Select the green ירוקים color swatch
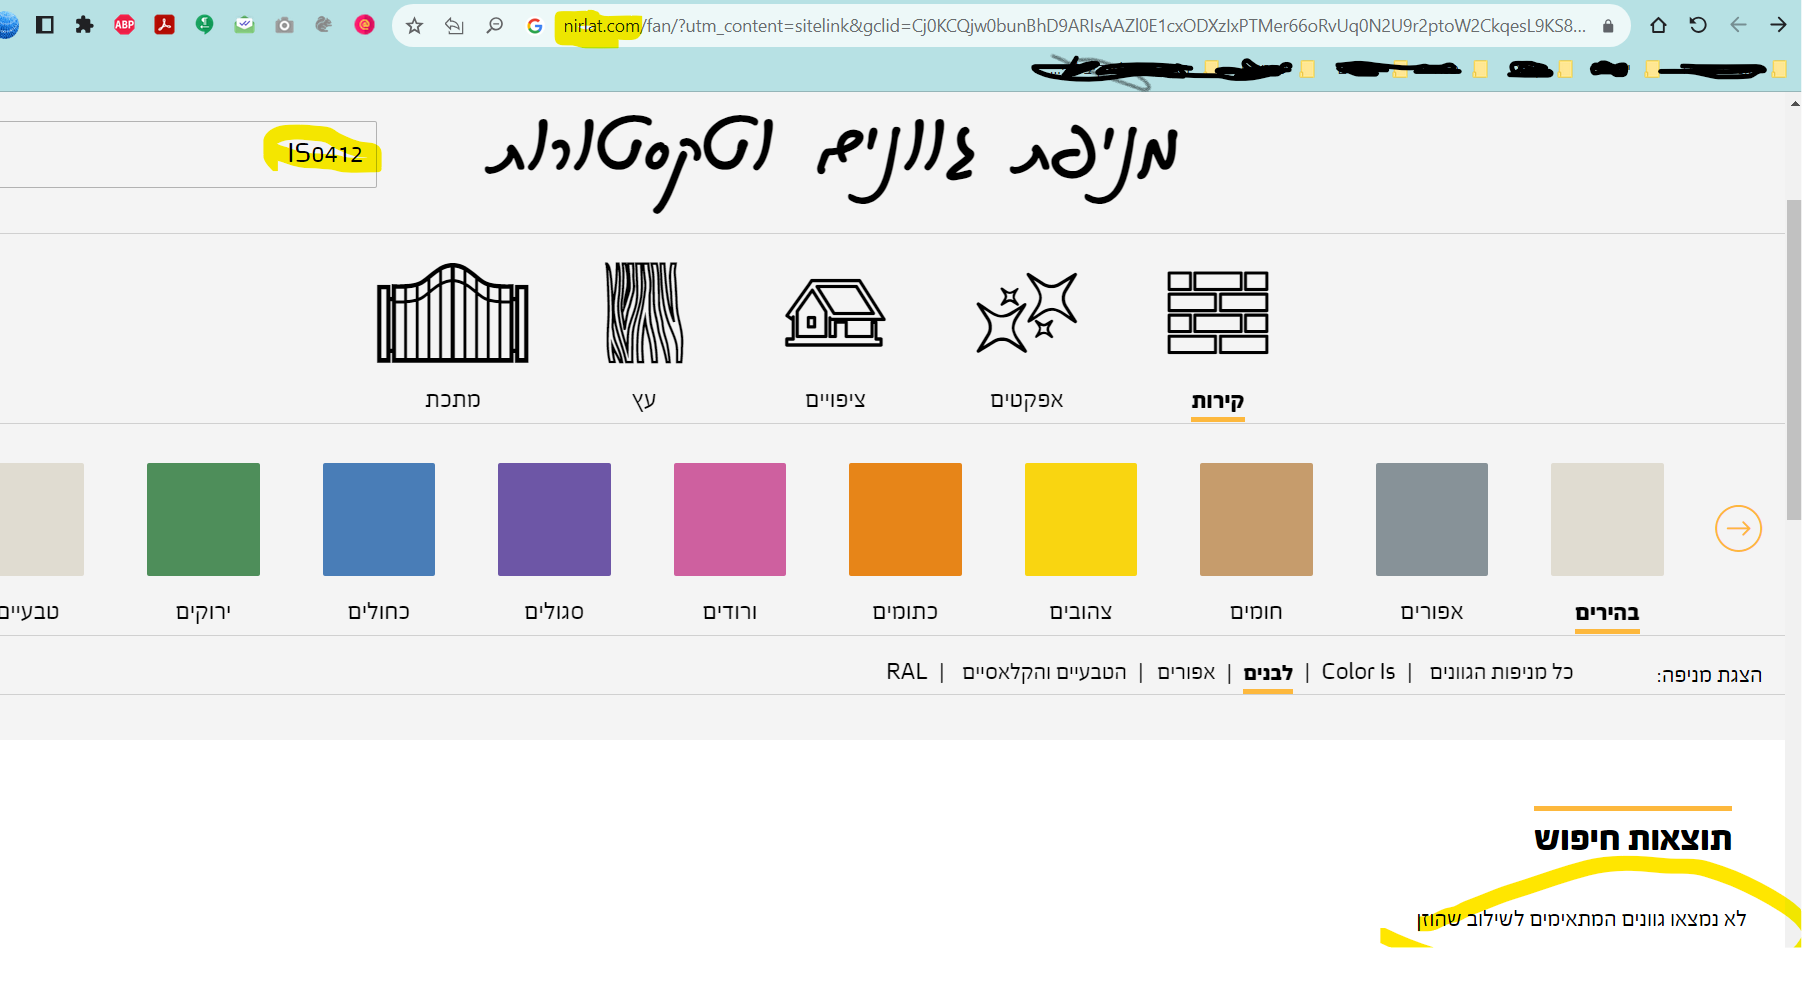Viewport: 1817px width, 986px height. [203, 518]
